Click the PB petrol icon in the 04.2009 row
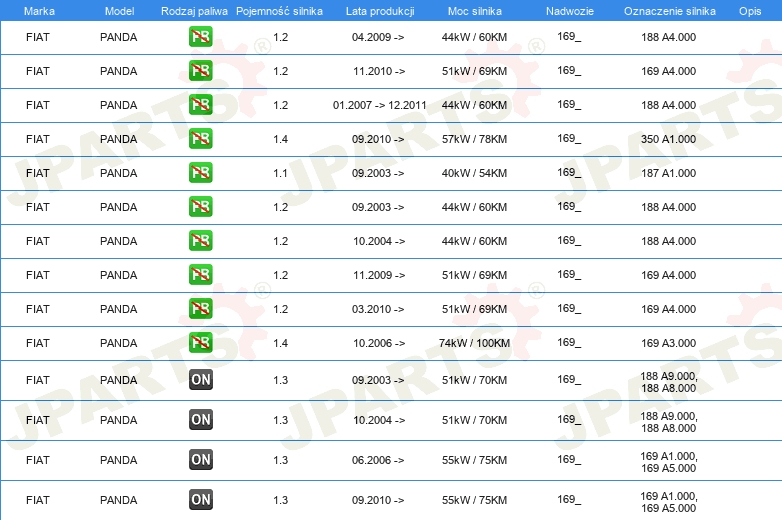 click(200, 37)
